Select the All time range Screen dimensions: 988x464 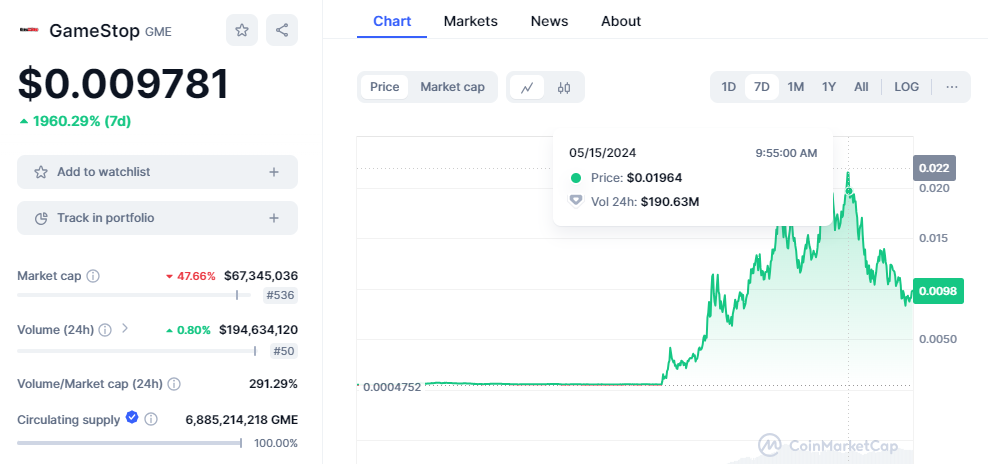pos(861,87)
